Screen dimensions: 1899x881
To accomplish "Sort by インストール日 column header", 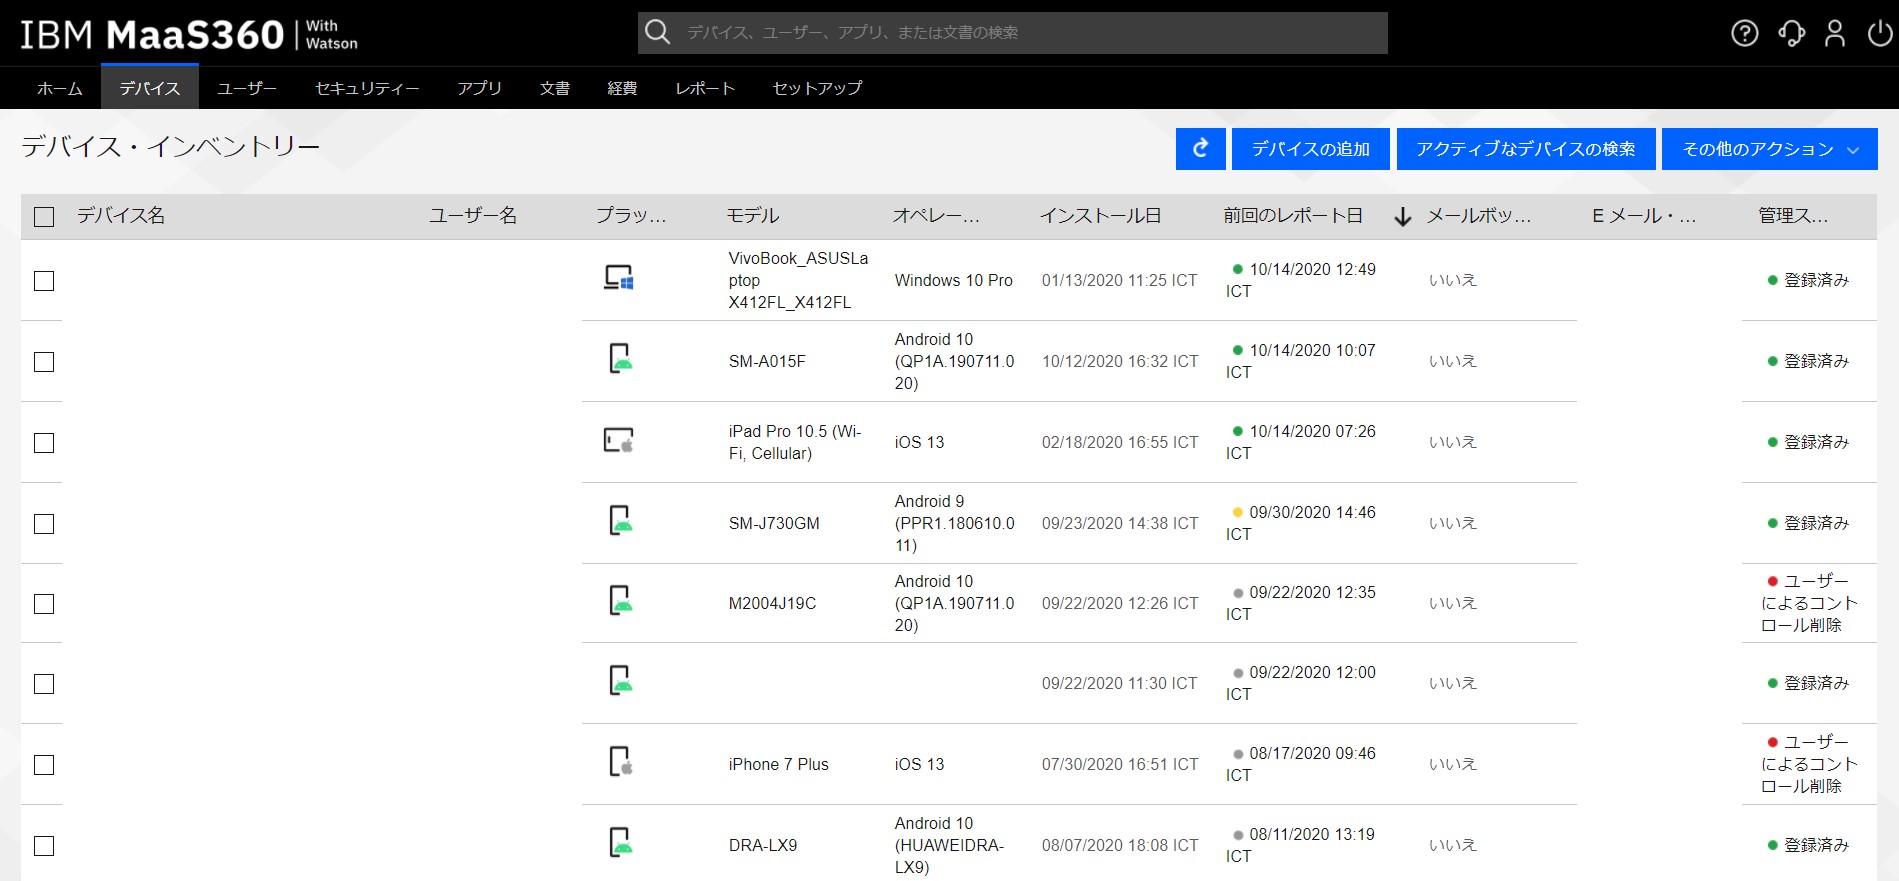I will point(1100,216).
